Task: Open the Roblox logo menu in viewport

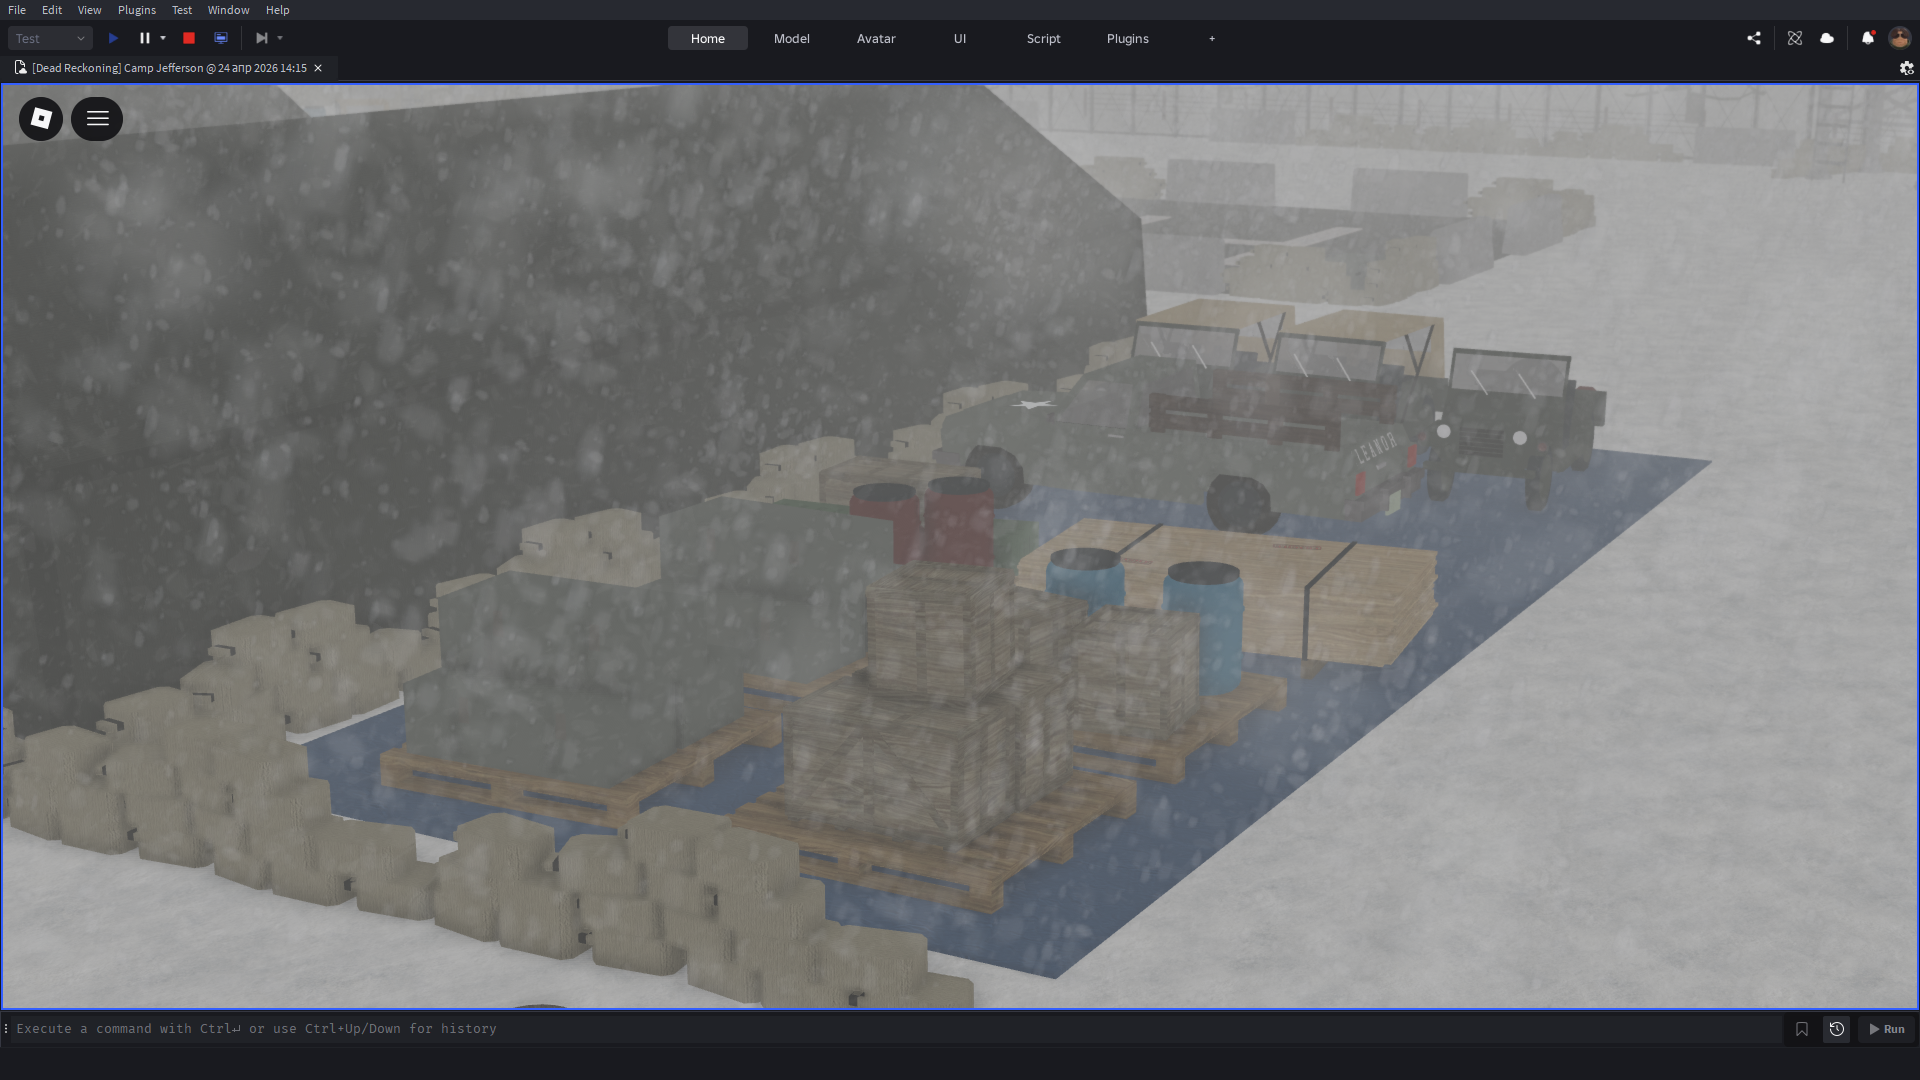Action: point(41,119)
